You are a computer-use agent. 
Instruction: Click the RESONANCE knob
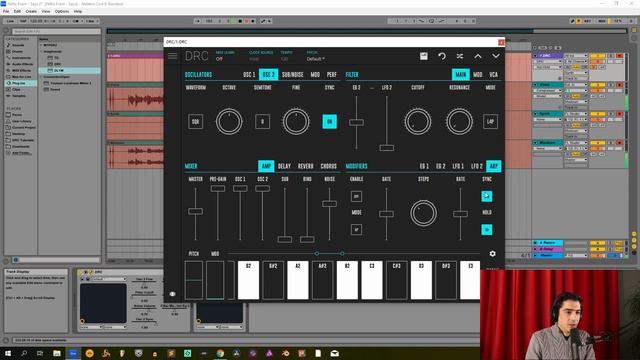pyautogui.click(x=459, y=122)
